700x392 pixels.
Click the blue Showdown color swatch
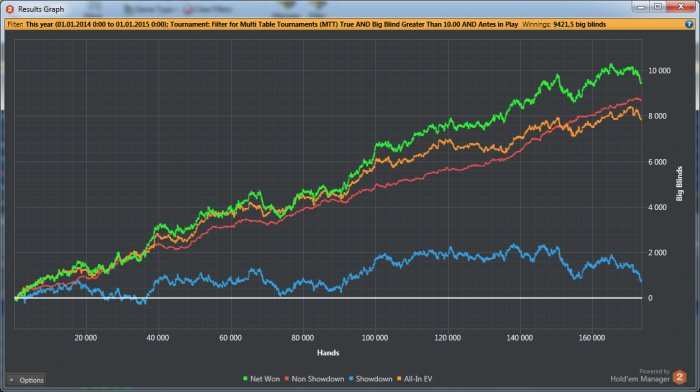pyautogui.click(x=351, y=379)
